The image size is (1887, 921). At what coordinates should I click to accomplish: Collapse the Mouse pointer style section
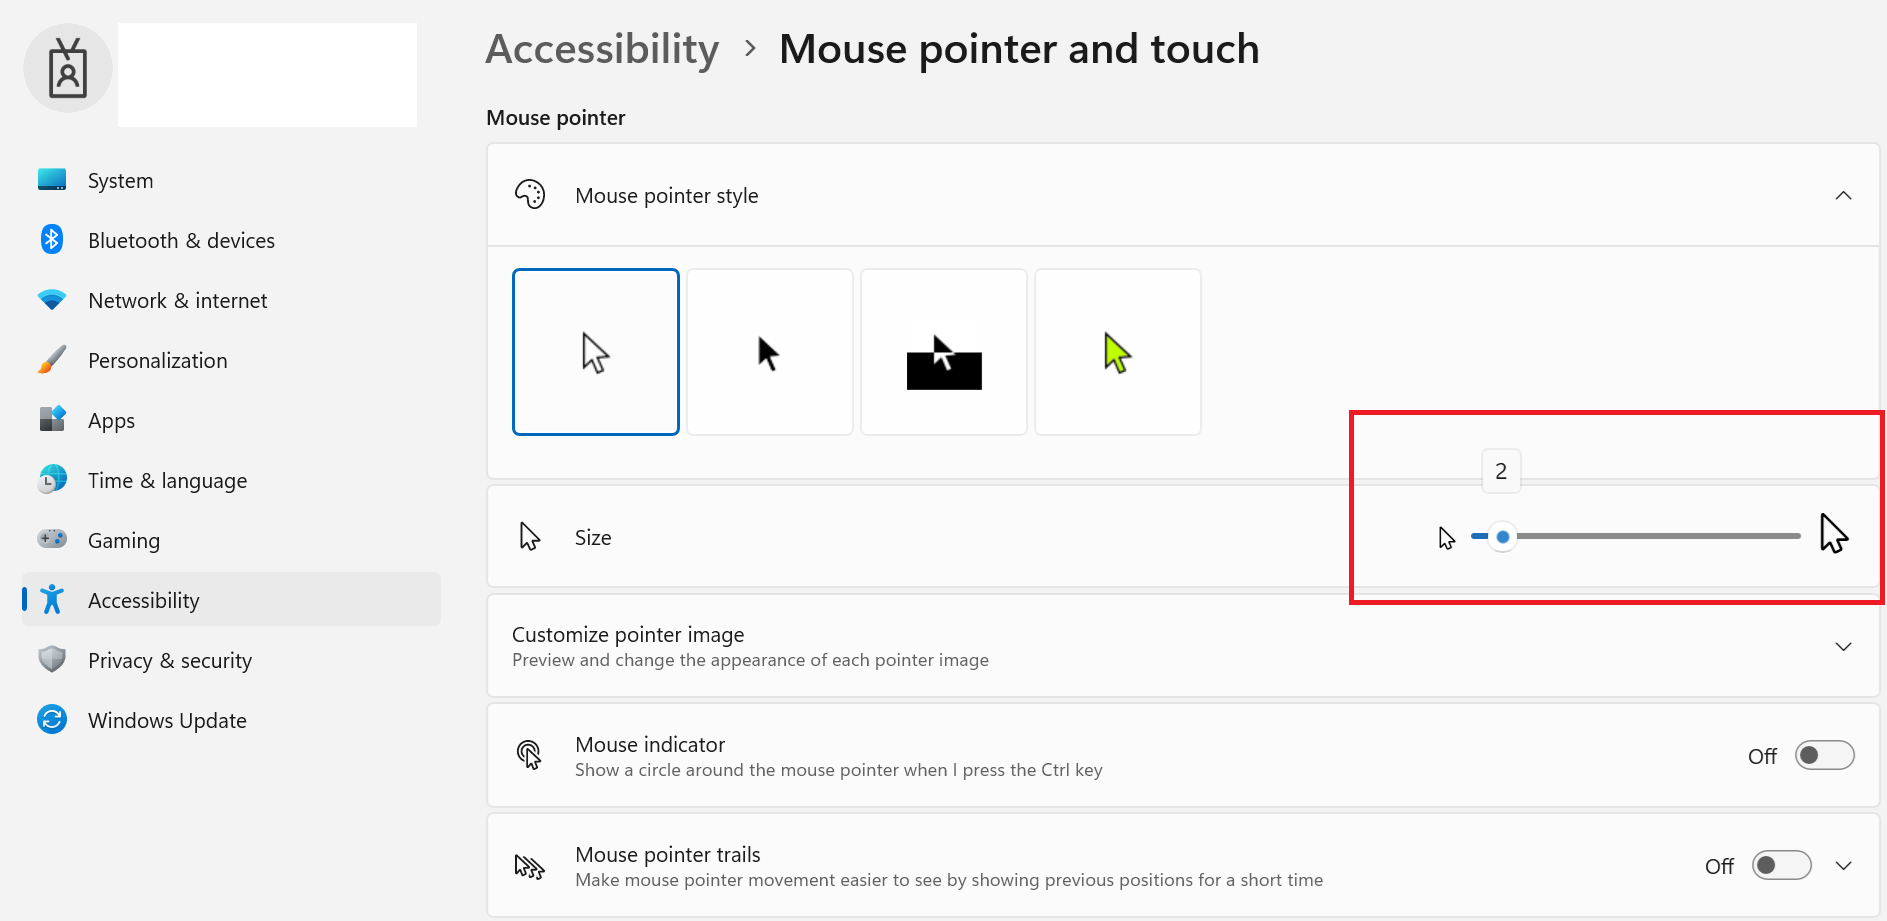pyautogui.click(x=1843, y=195)
